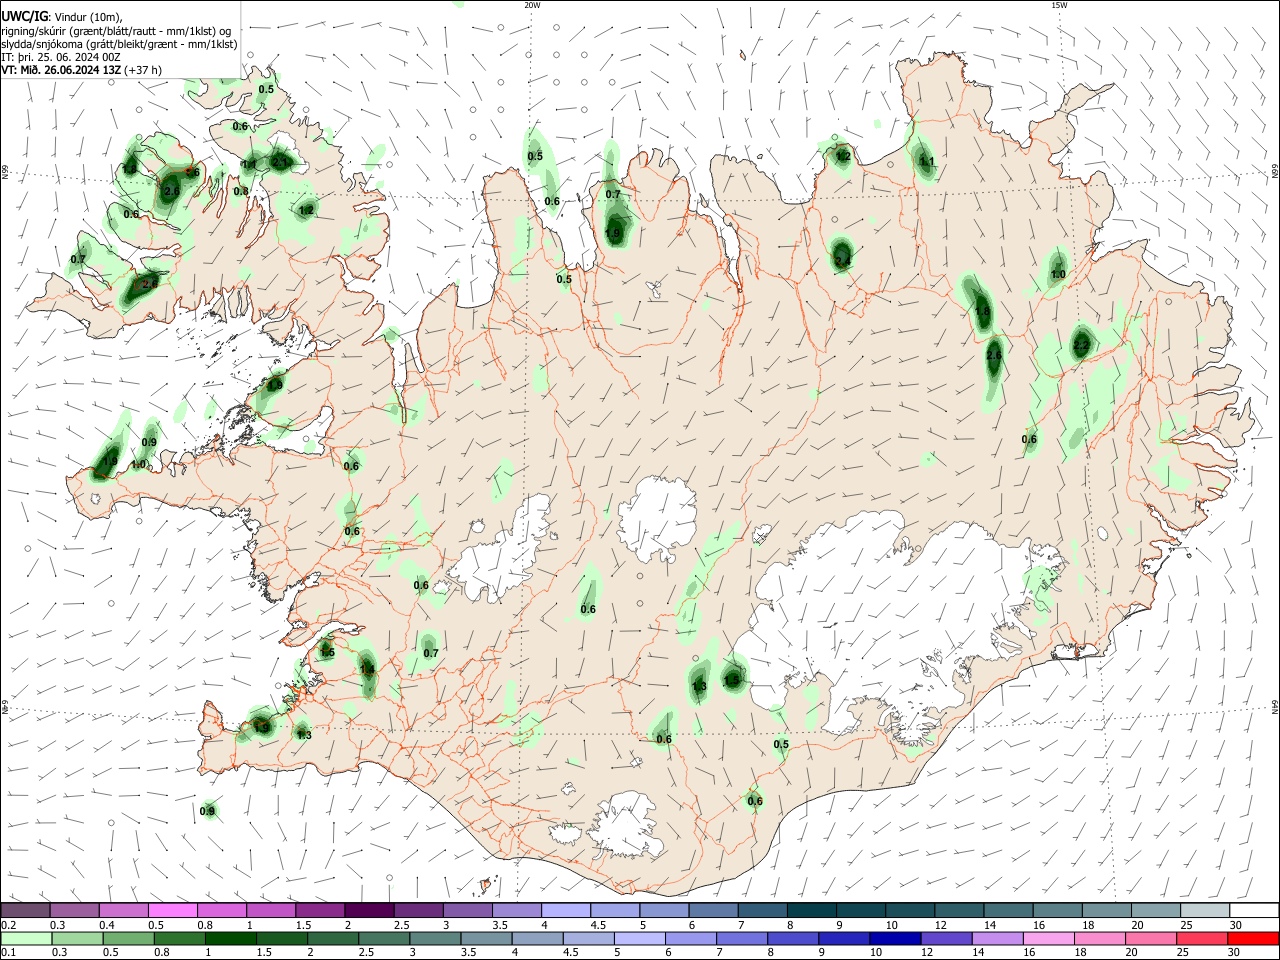The image size is (1280, 960).
Task: Click the bright magenta legend swatch labeled 0.5
Action: pos(172,910)
